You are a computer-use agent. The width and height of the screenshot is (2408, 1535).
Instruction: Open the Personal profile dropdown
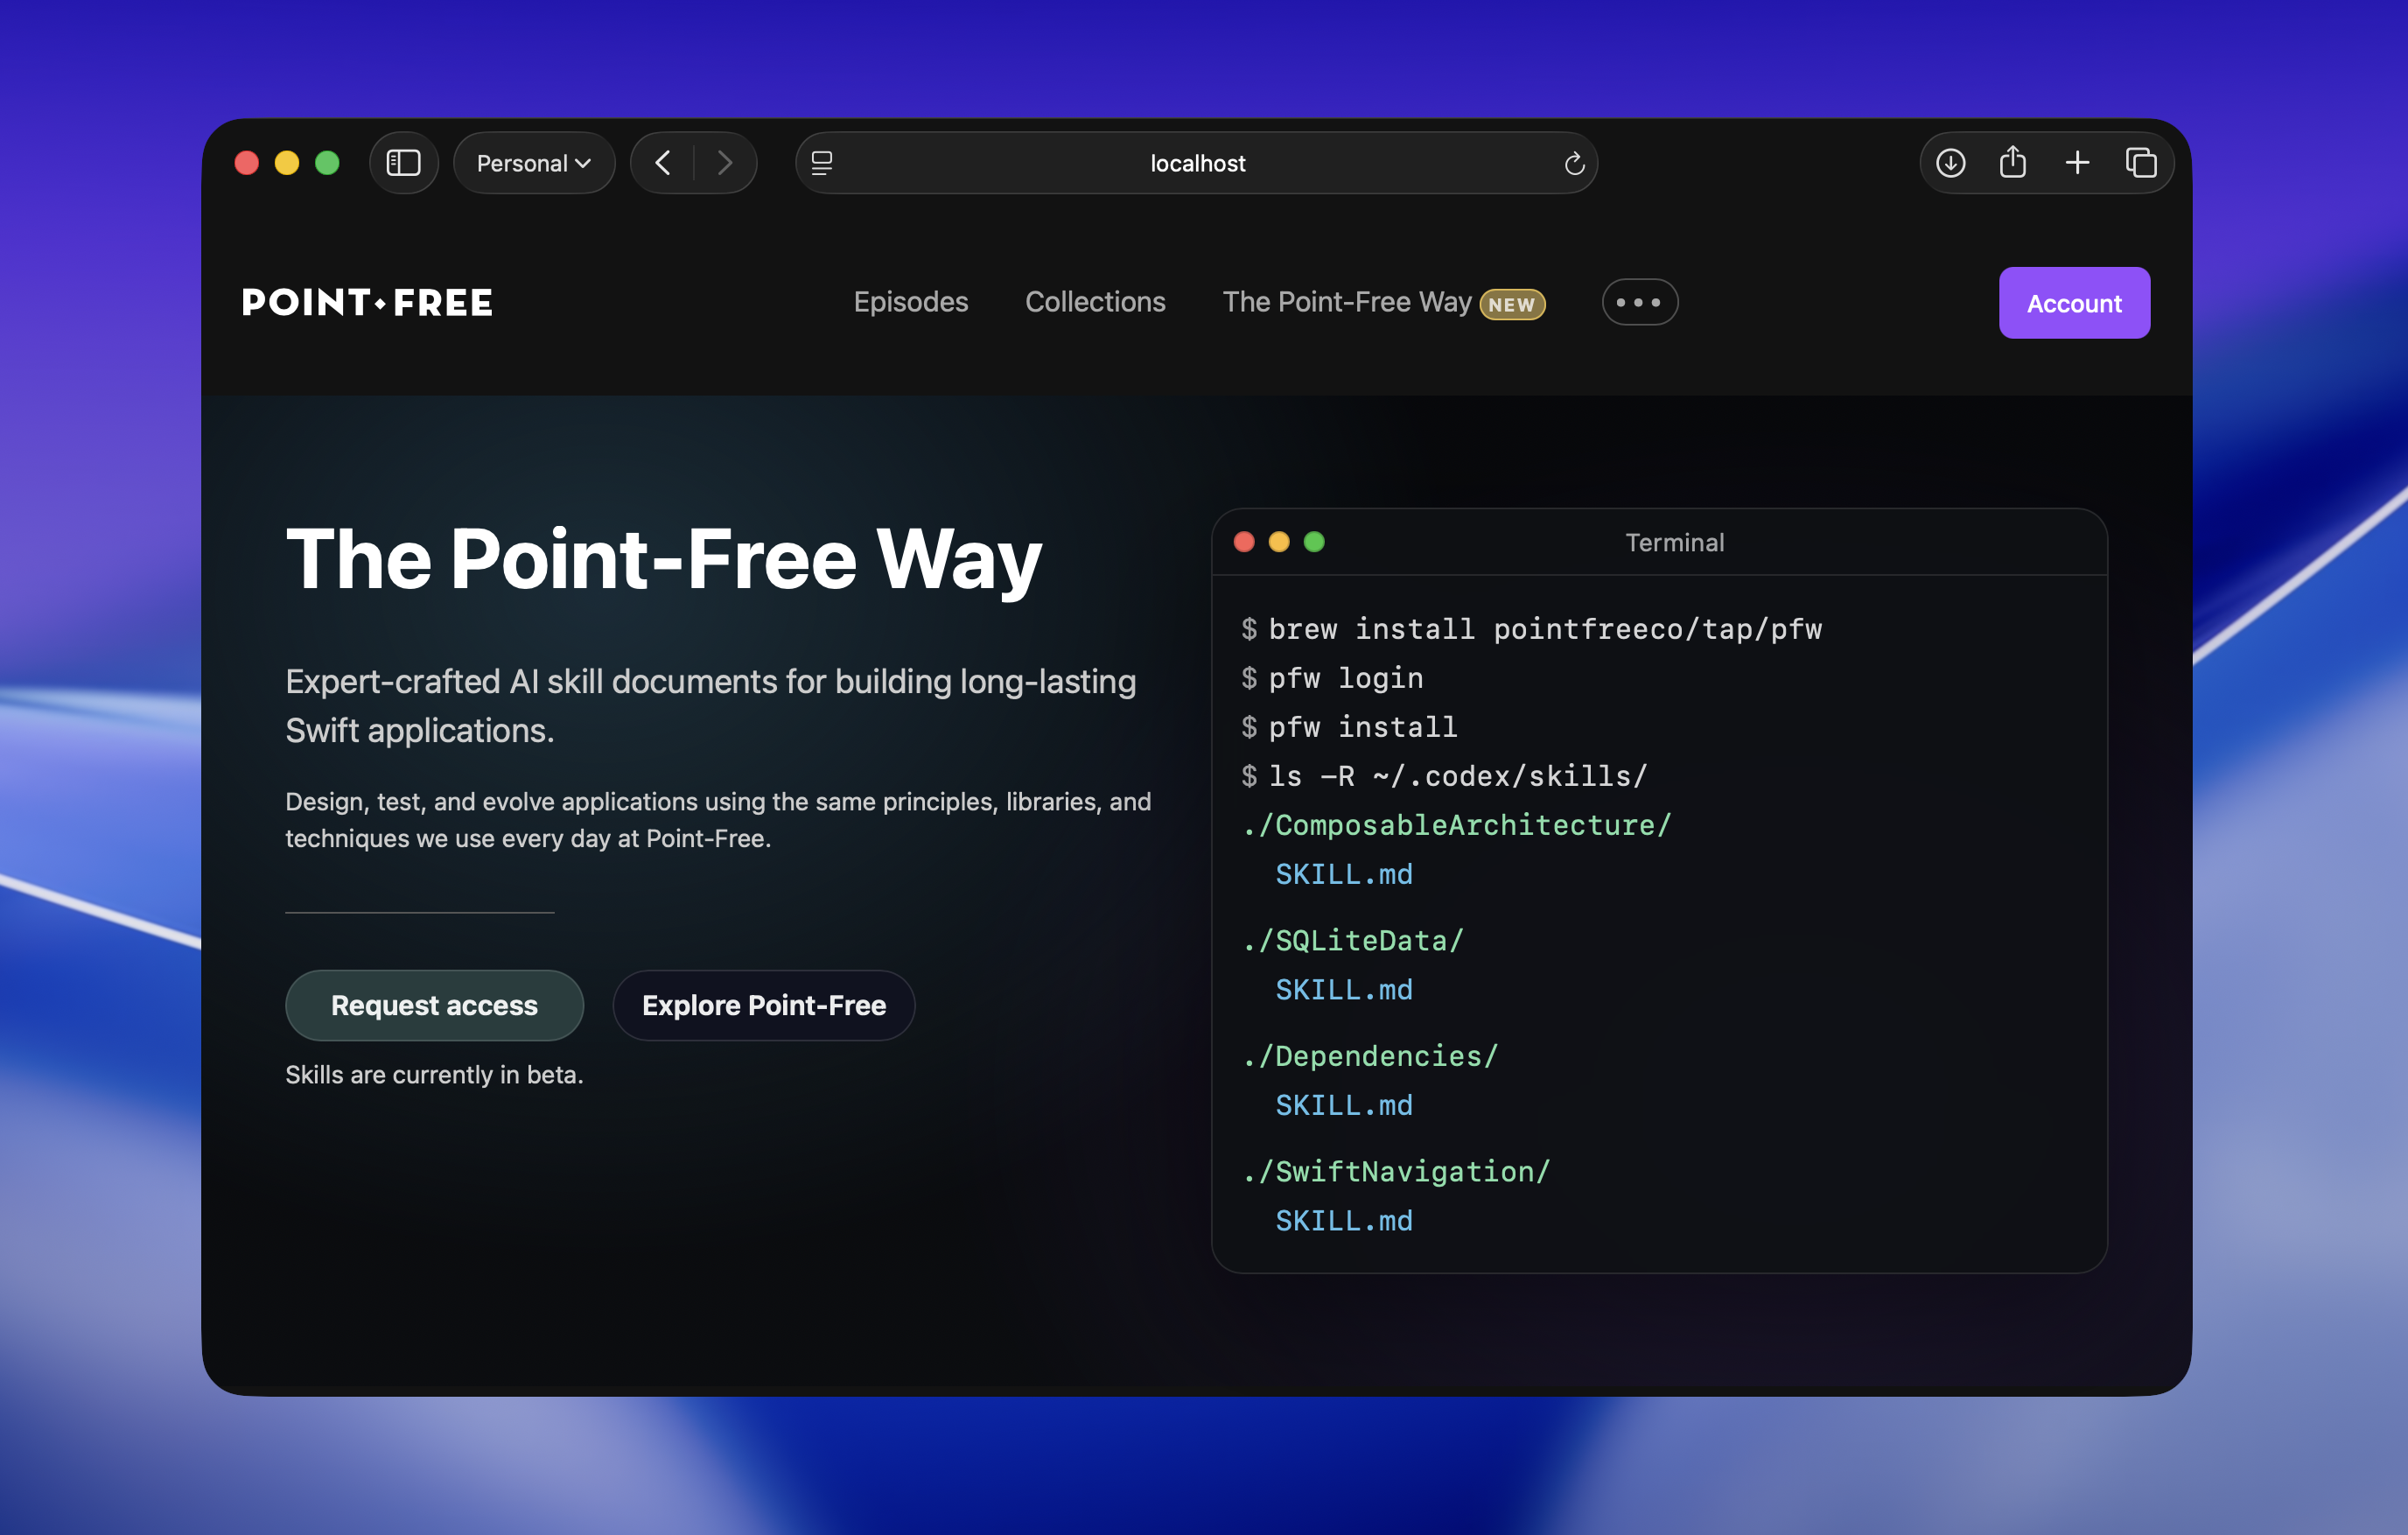pyautogui.click(x=533, y=163)
